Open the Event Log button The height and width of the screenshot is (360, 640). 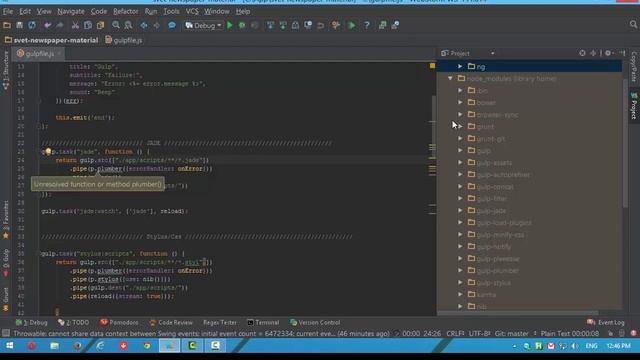click(x=606, y=322)
